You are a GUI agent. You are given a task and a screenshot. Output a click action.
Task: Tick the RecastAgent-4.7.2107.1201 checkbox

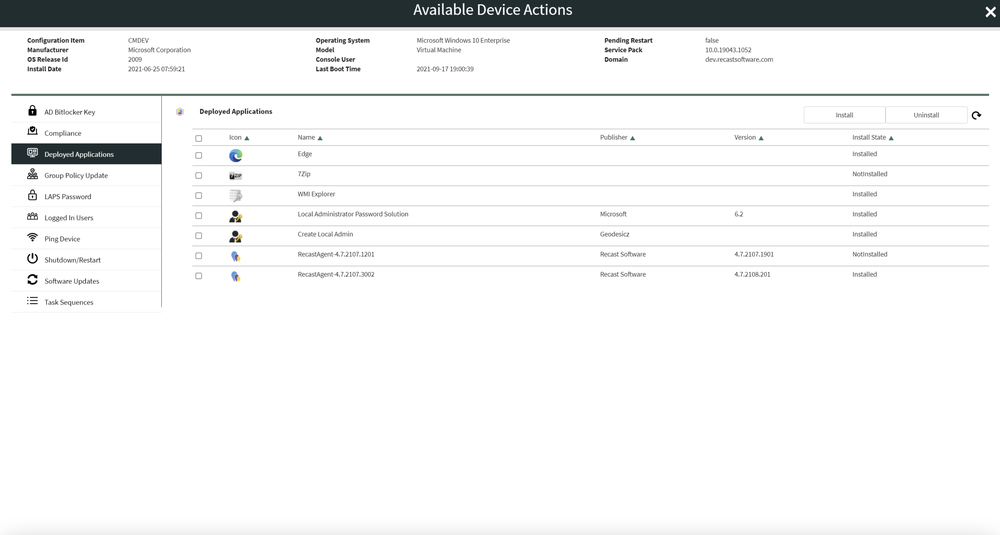pyautogui.click(x=198, y=256)
